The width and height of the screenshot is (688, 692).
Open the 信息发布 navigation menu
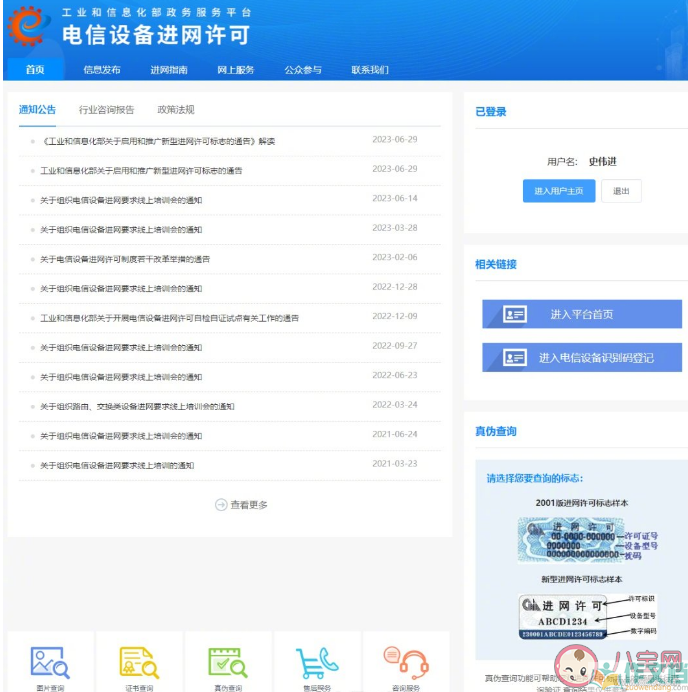click(x=102, y=70)
